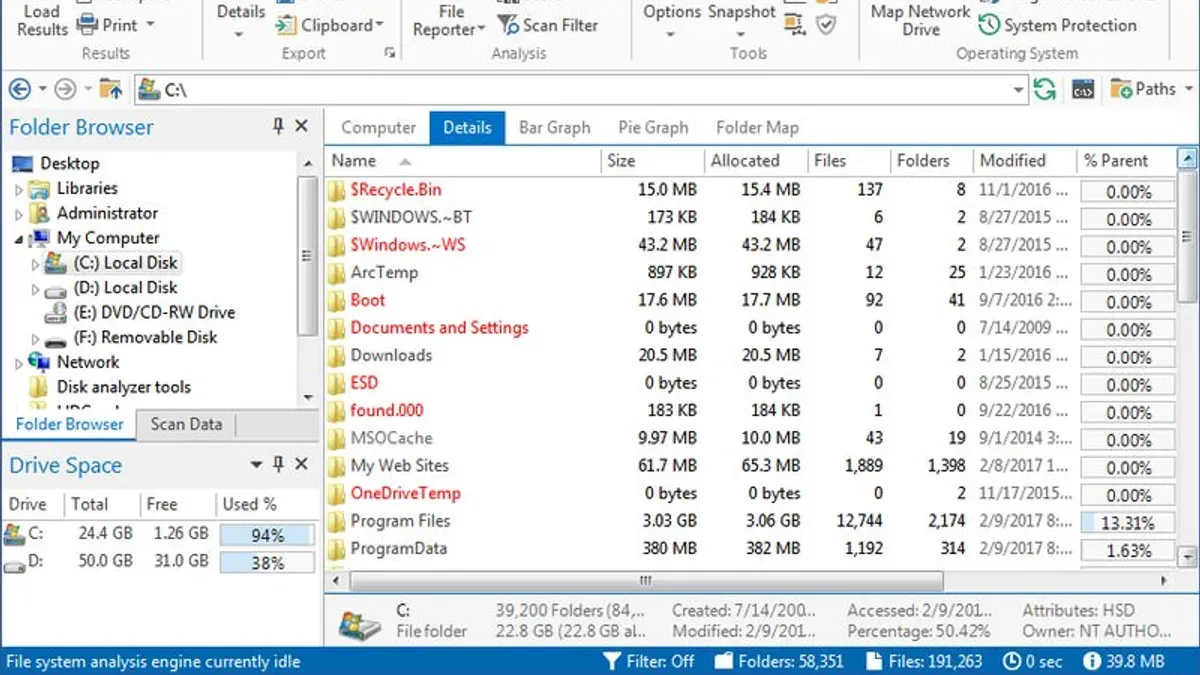Click the green Refresh icon

coord(1044,89)
